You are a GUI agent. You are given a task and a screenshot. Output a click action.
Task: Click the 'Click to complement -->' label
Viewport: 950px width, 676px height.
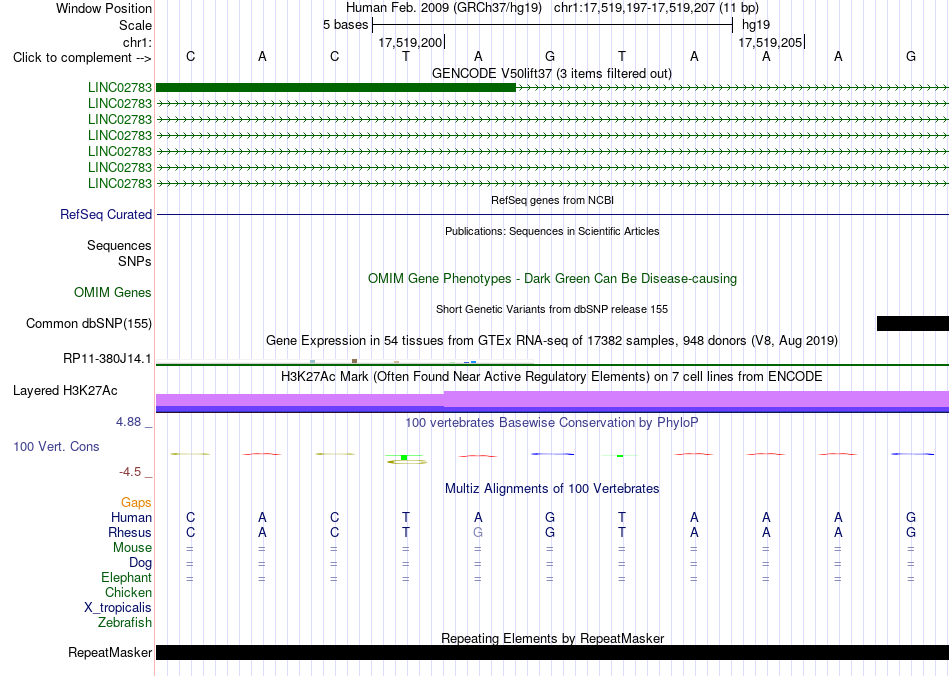point(82,58)
